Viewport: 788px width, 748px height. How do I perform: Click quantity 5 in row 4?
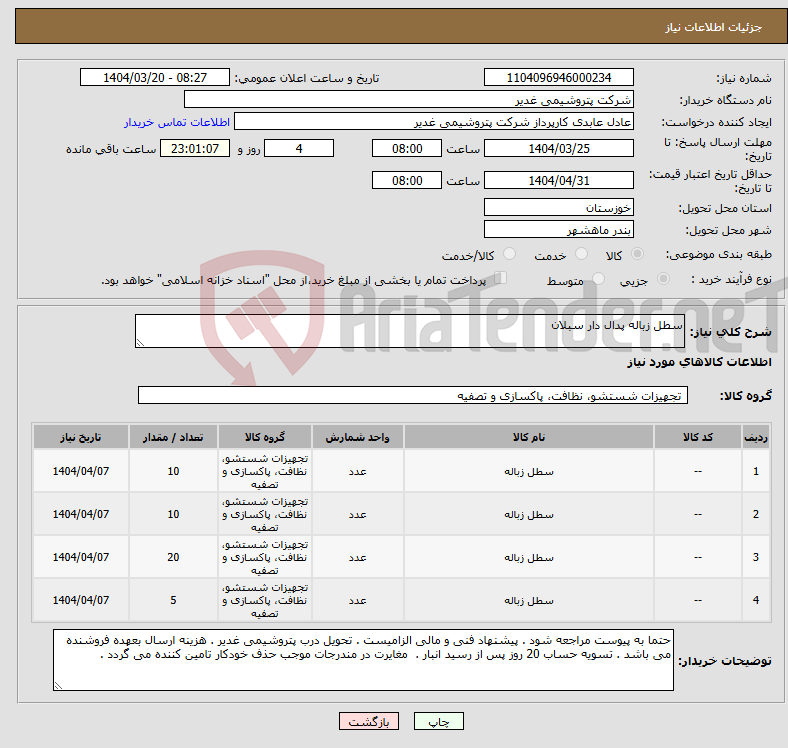[173, 600]
